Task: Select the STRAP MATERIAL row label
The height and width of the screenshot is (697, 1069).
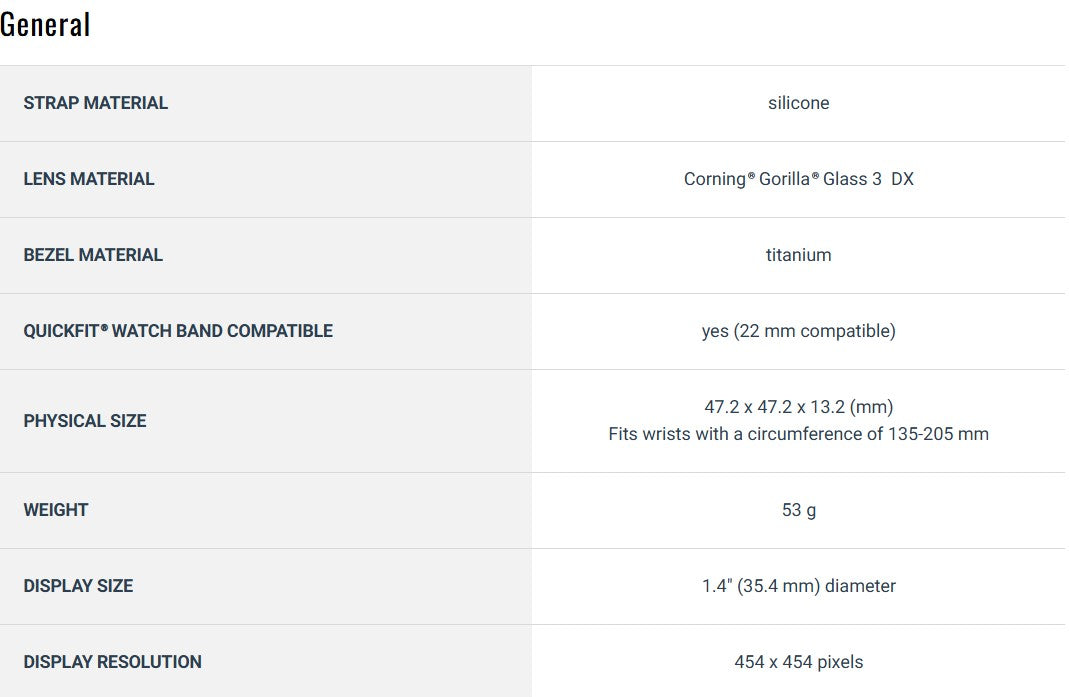Action: click(x=96, y=103)
